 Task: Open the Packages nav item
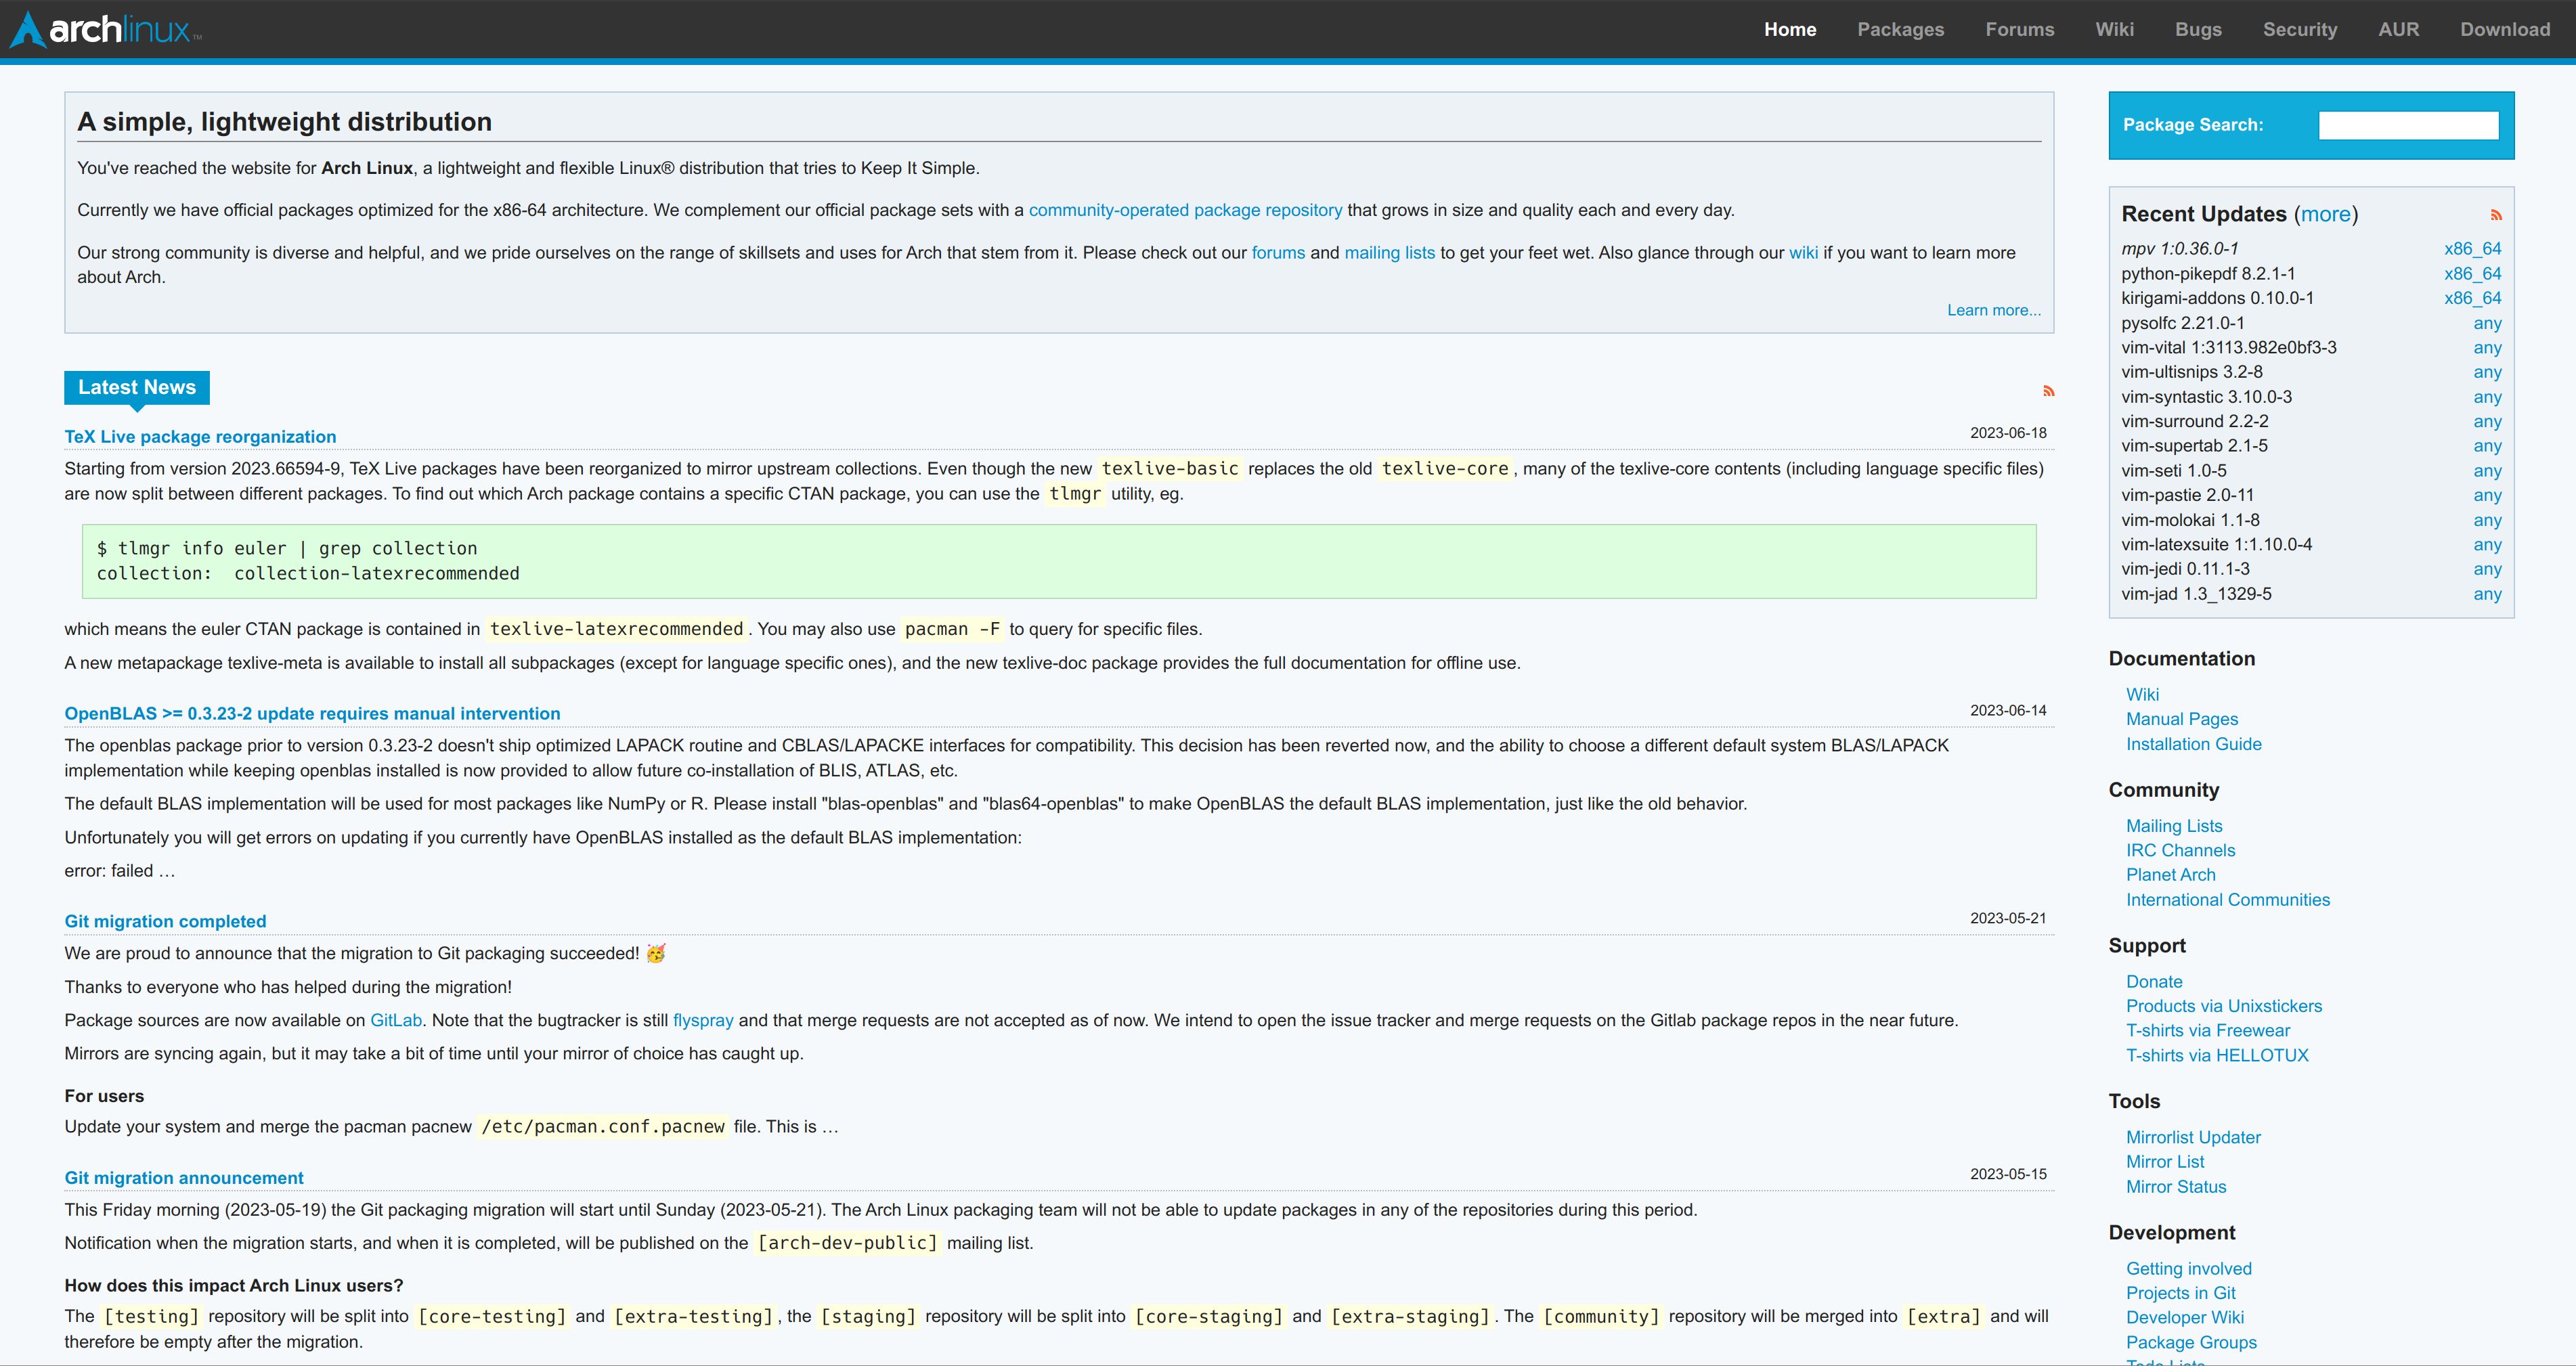pos(1901,29)
